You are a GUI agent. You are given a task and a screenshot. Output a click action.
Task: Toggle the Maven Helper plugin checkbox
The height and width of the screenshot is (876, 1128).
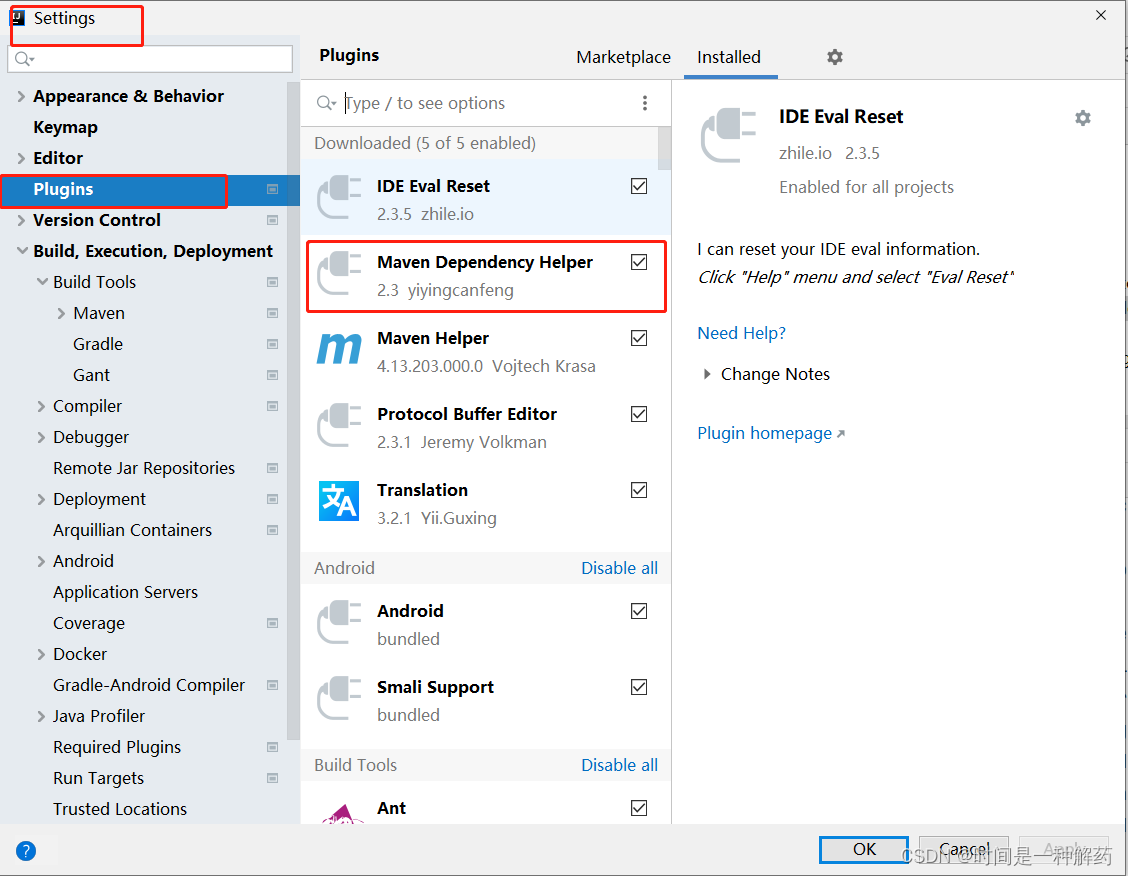[639, 338]
